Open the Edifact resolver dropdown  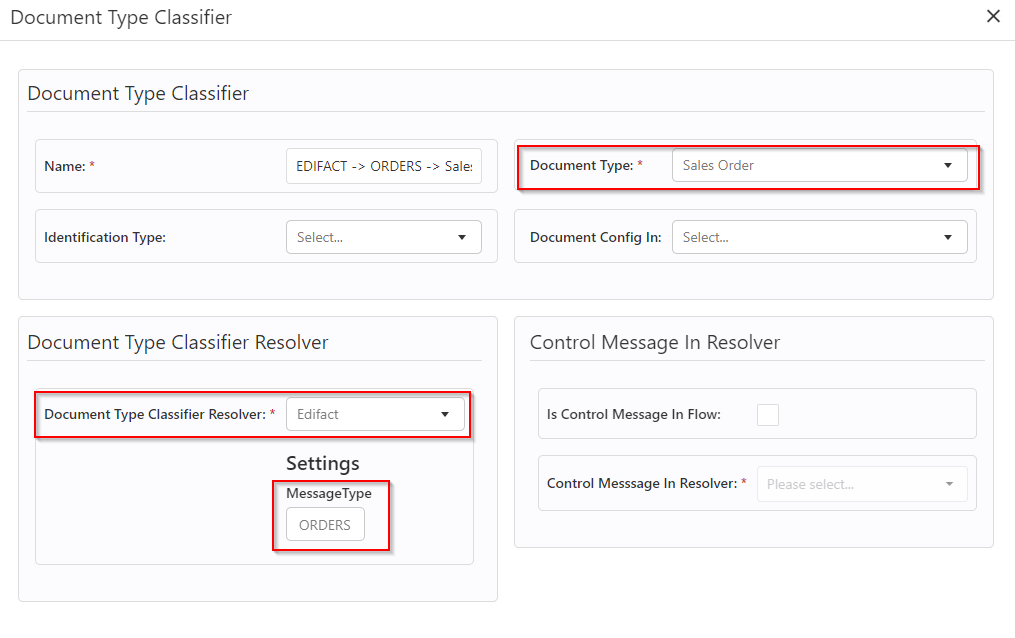pyautogui.click(x=375, y=414)
